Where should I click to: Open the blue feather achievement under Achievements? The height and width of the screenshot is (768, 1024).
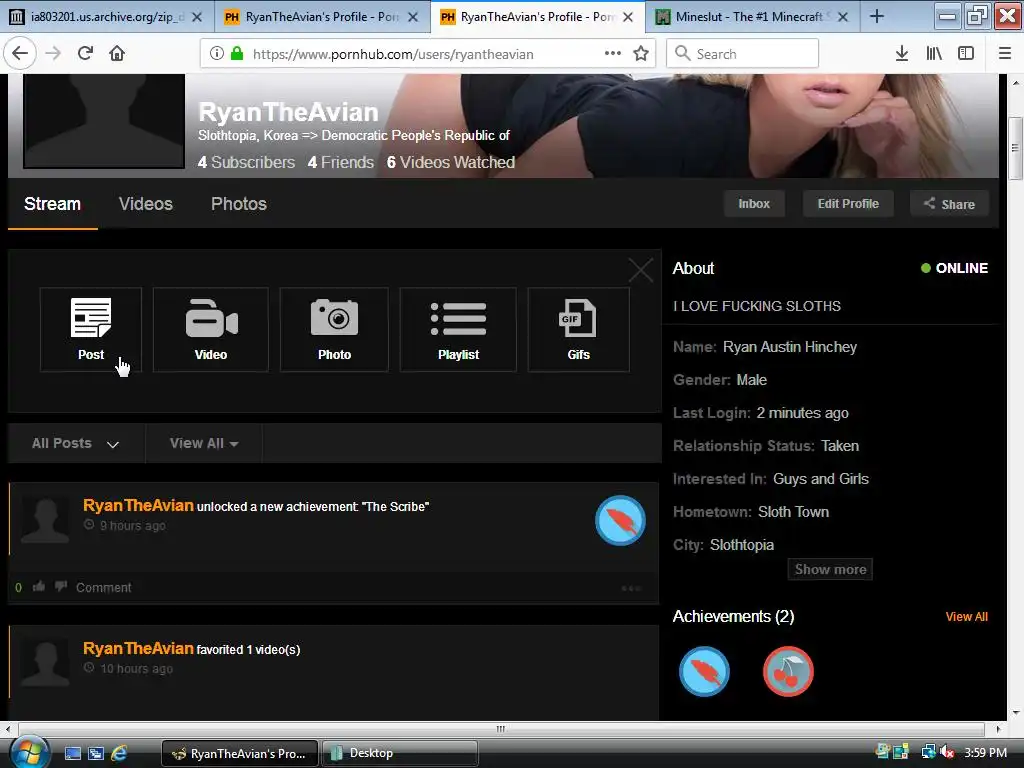click(704, 671)
